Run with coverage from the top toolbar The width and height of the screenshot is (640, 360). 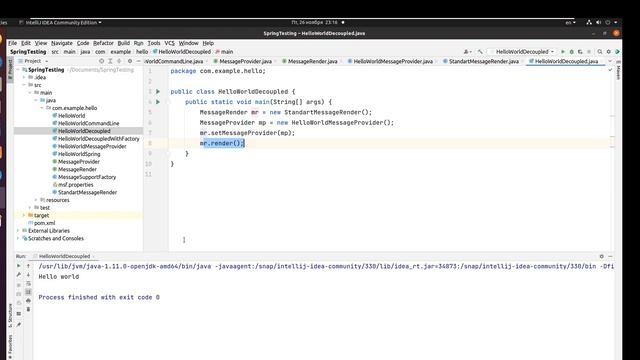[580, 52]
